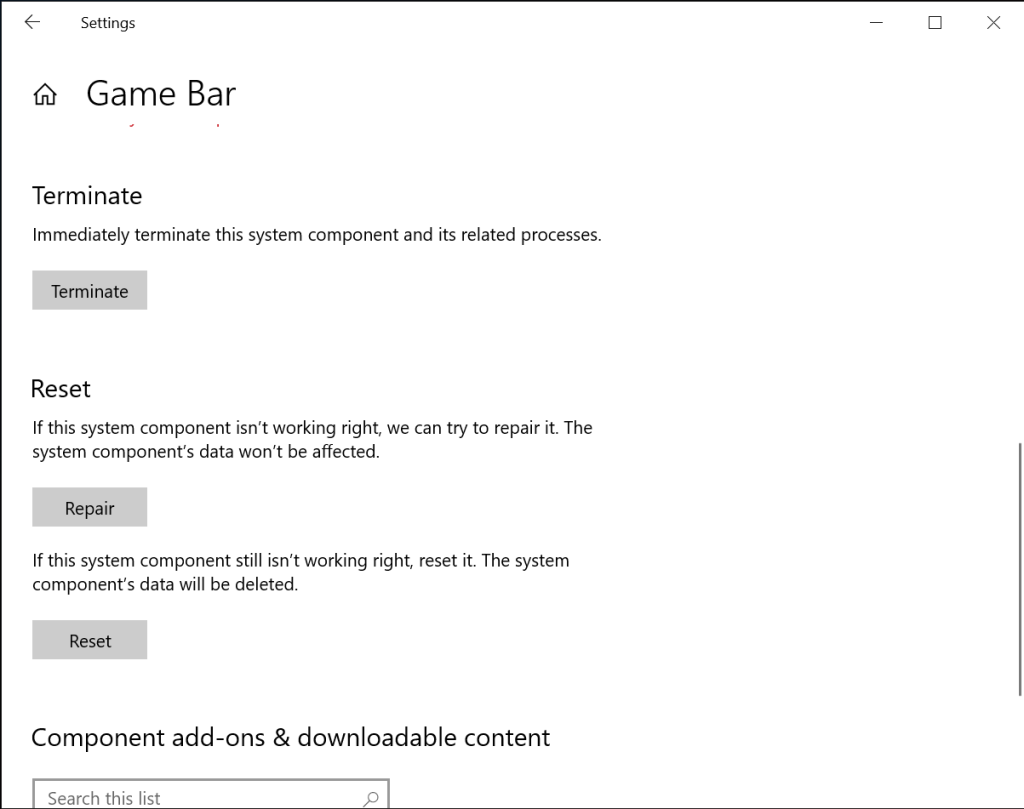Minimize the Settings window
1024x809 pixels.
876,23
